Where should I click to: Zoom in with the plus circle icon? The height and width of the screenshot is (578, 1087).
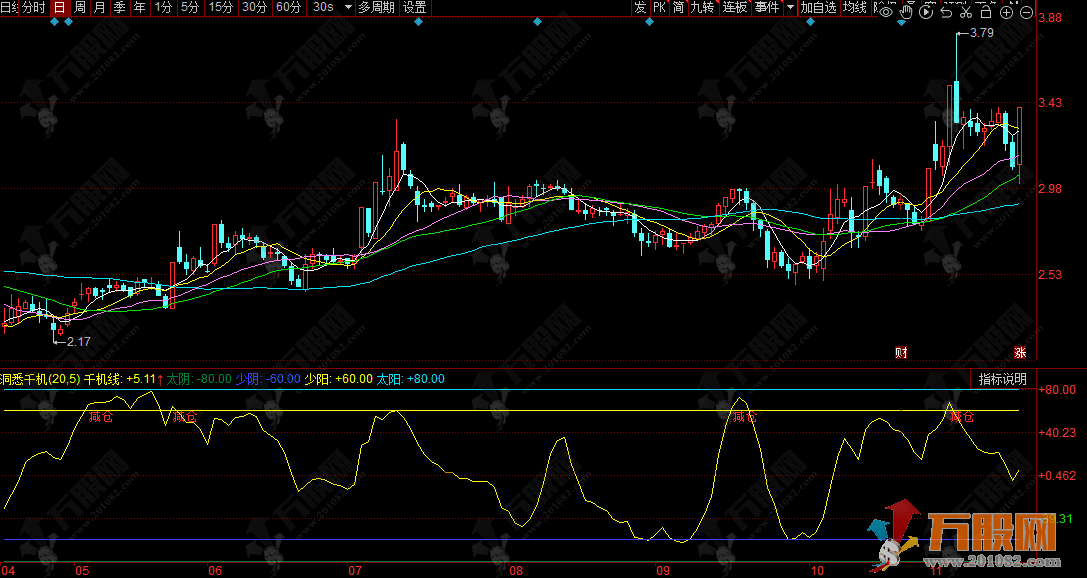coord(1006,13)
